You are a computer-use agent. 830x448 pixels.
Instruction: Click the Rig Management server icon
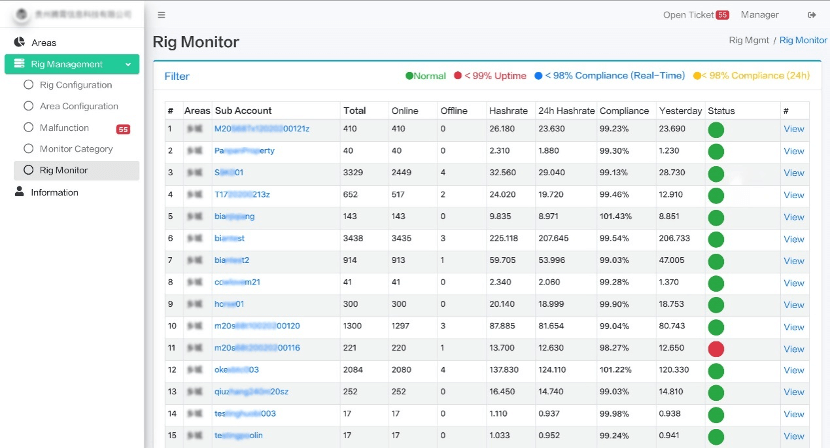tap(19, 64)
